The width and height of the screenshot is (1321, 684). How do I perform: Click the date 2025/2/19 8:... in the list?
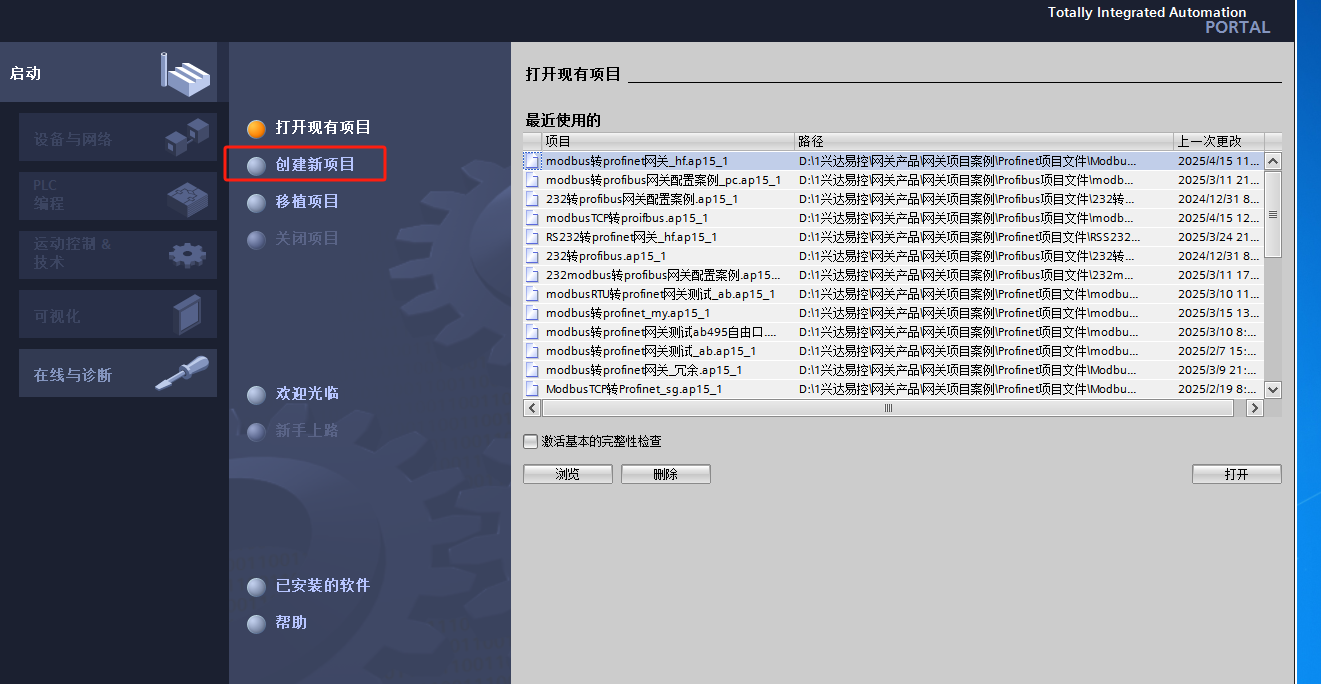coord(1217,389)
